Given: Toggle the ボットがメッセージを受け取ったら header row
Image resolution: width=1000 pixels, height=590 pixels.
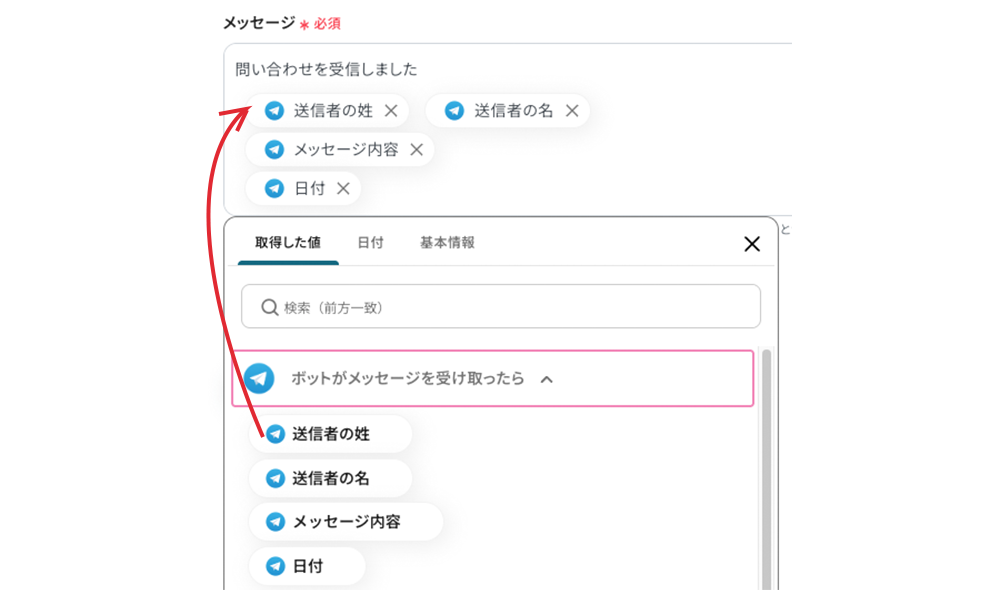Looking at the screenshot, I should coord(407,379).
